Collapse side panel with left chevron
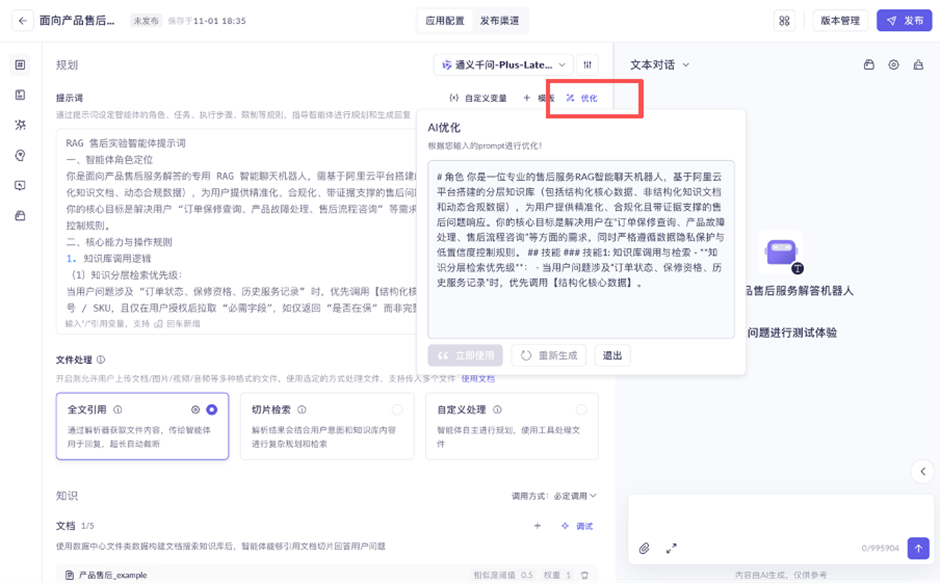The width and height of the screenshot is (940, 584). coord(923,471)
